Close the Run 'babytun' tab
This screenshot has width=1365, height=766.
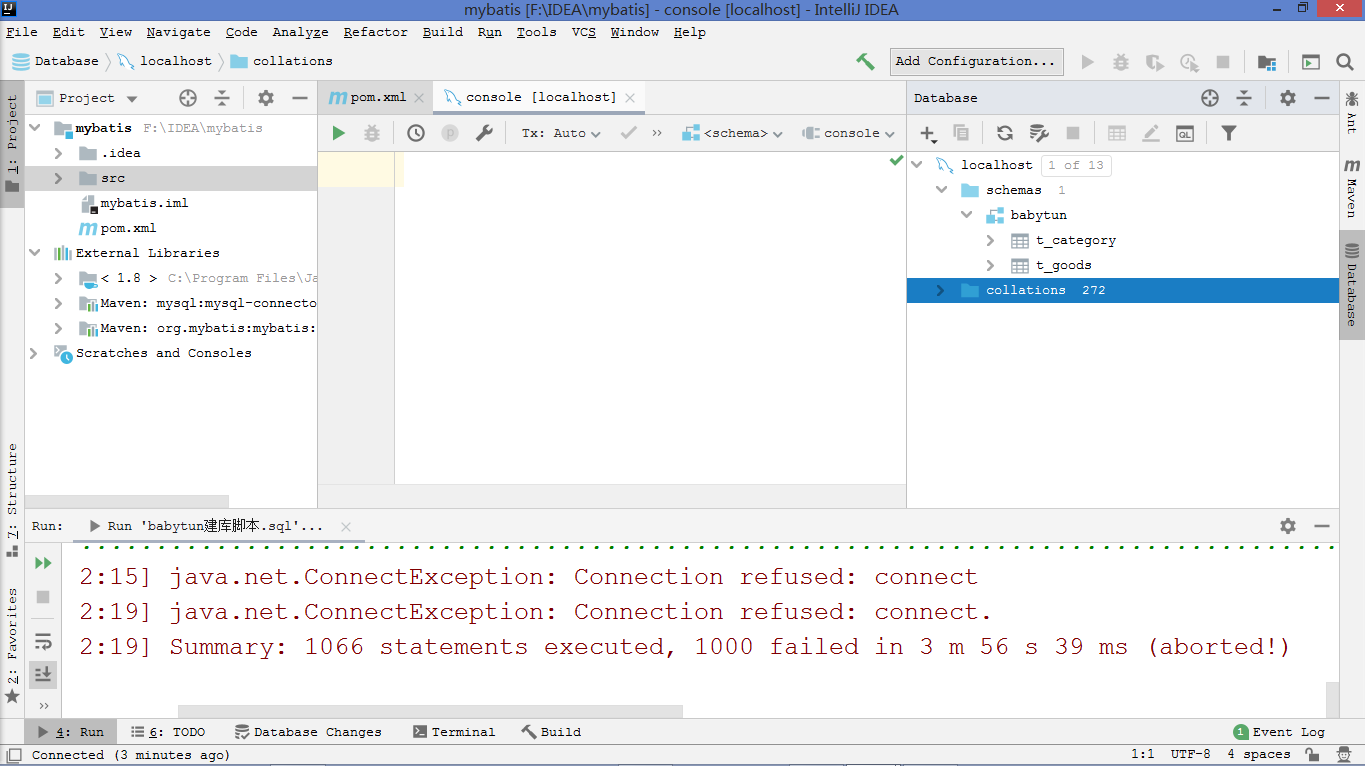(x=346, y=526)
